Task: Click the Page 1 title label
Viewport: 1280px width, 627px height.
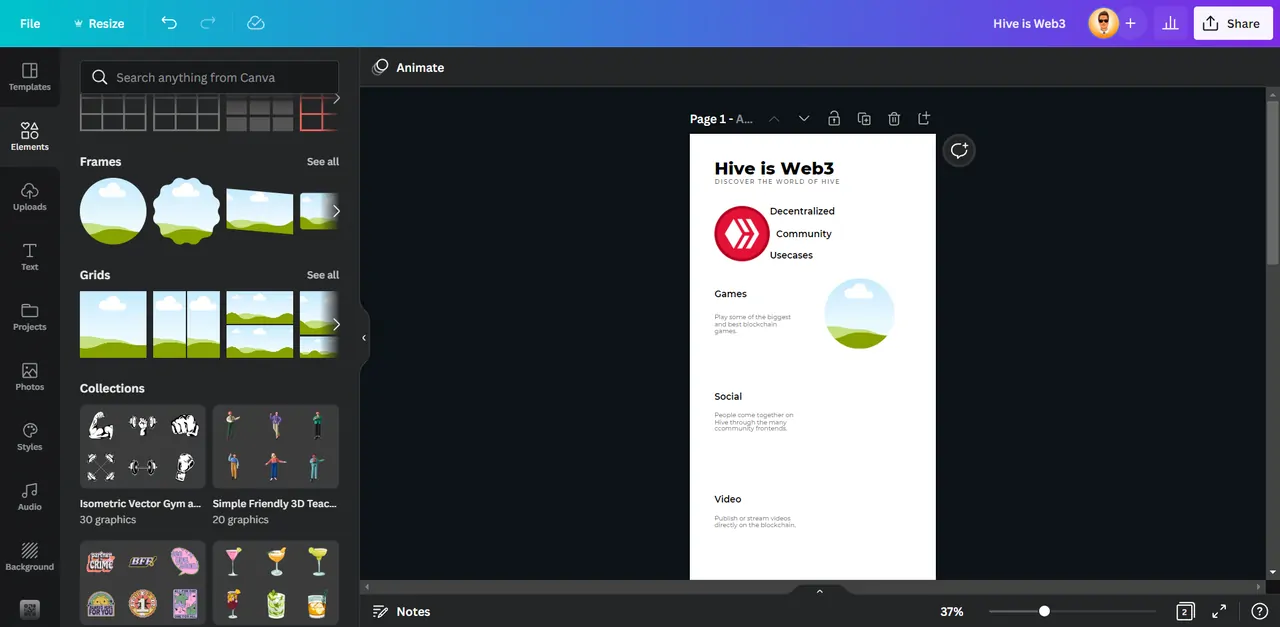Action: tap(721, 119)
